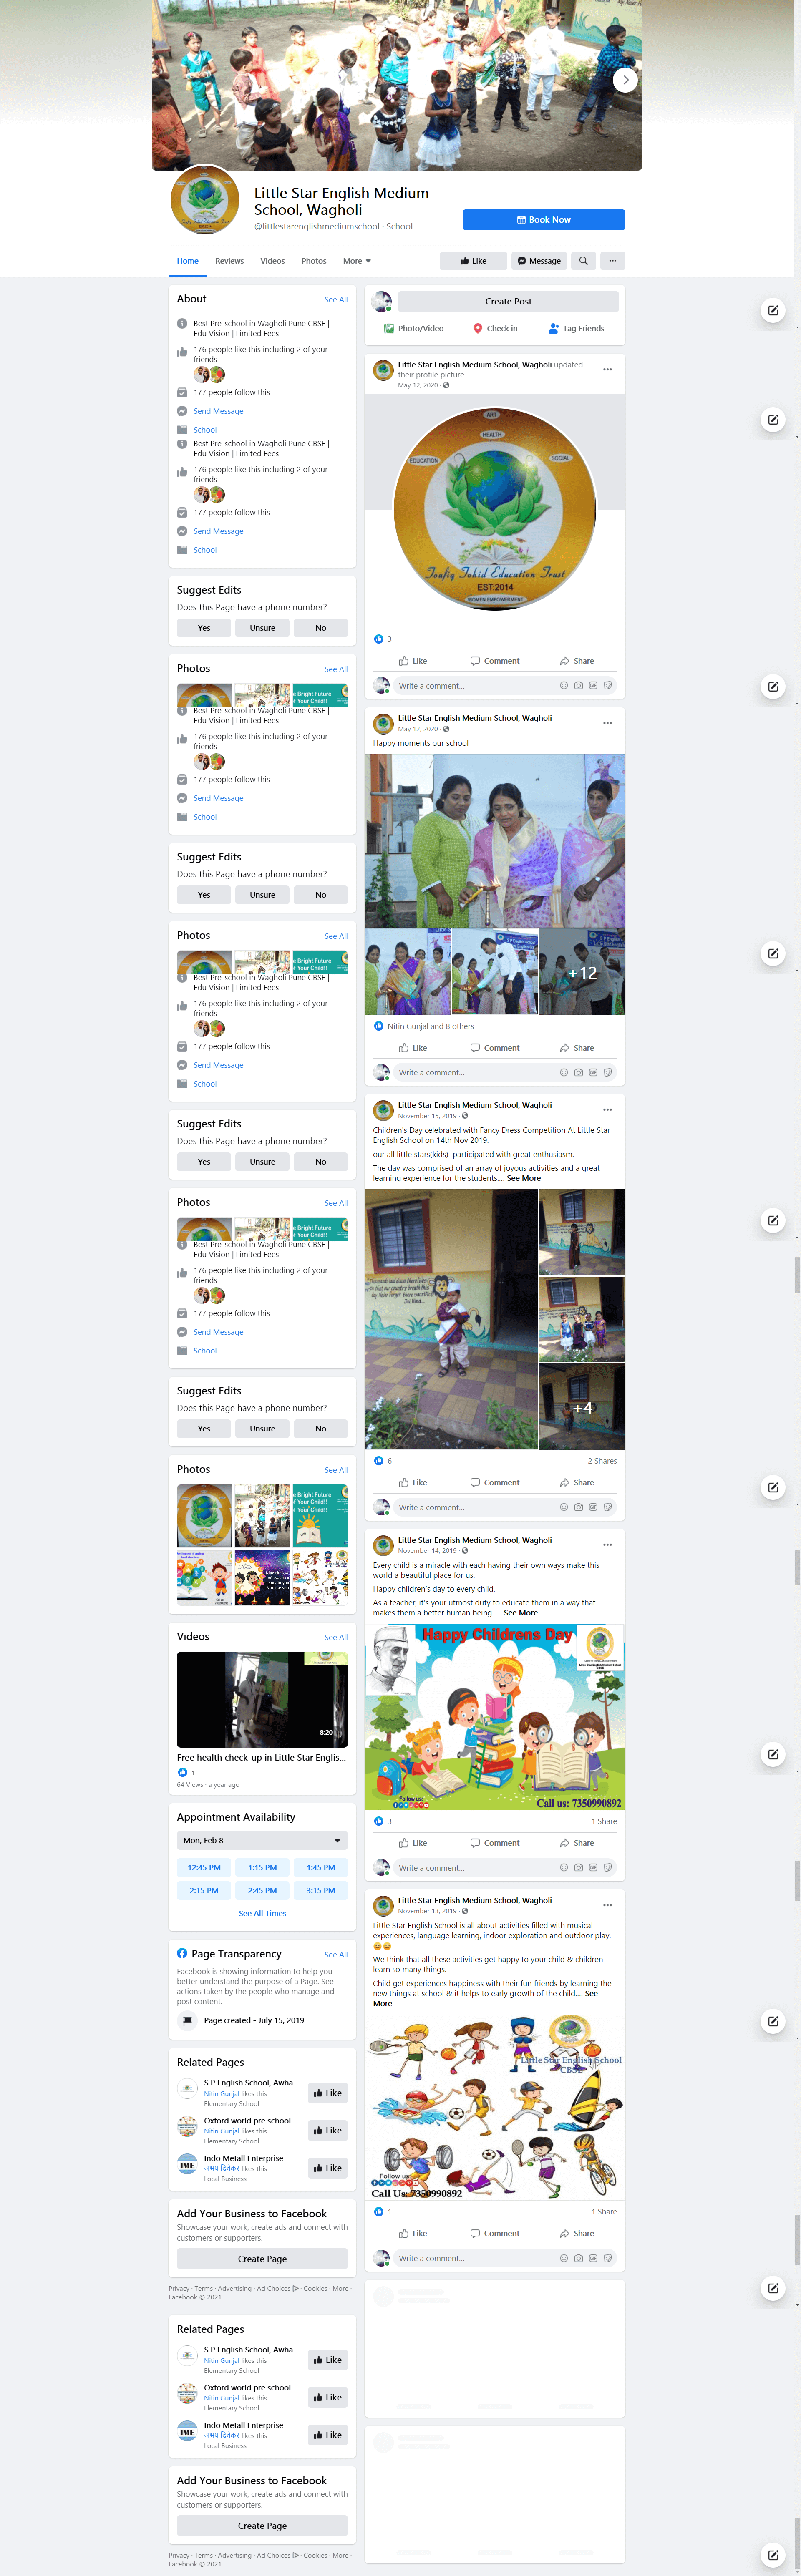The width and height of the screenshot is (801, 2576).
Task: Open the Privacy footer link
Action: click(179, 2288)
